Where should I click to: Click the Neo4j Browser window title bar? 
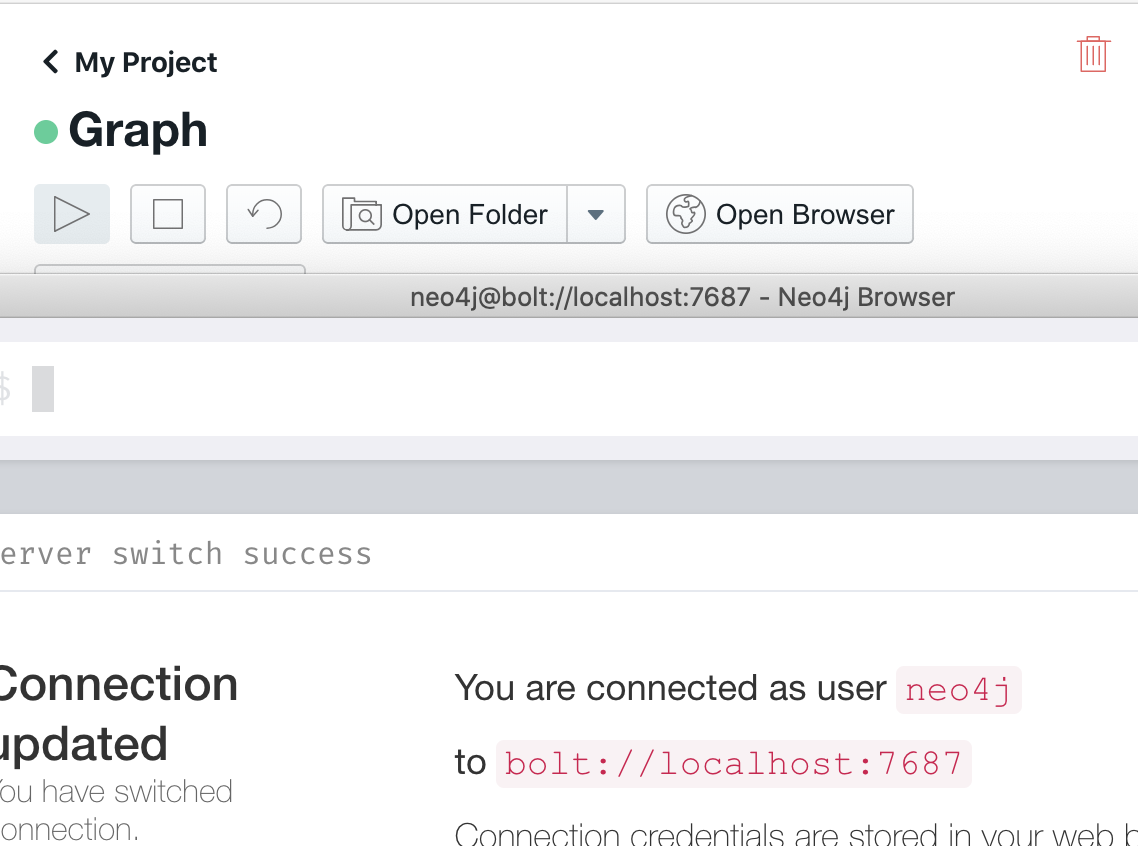569,297
